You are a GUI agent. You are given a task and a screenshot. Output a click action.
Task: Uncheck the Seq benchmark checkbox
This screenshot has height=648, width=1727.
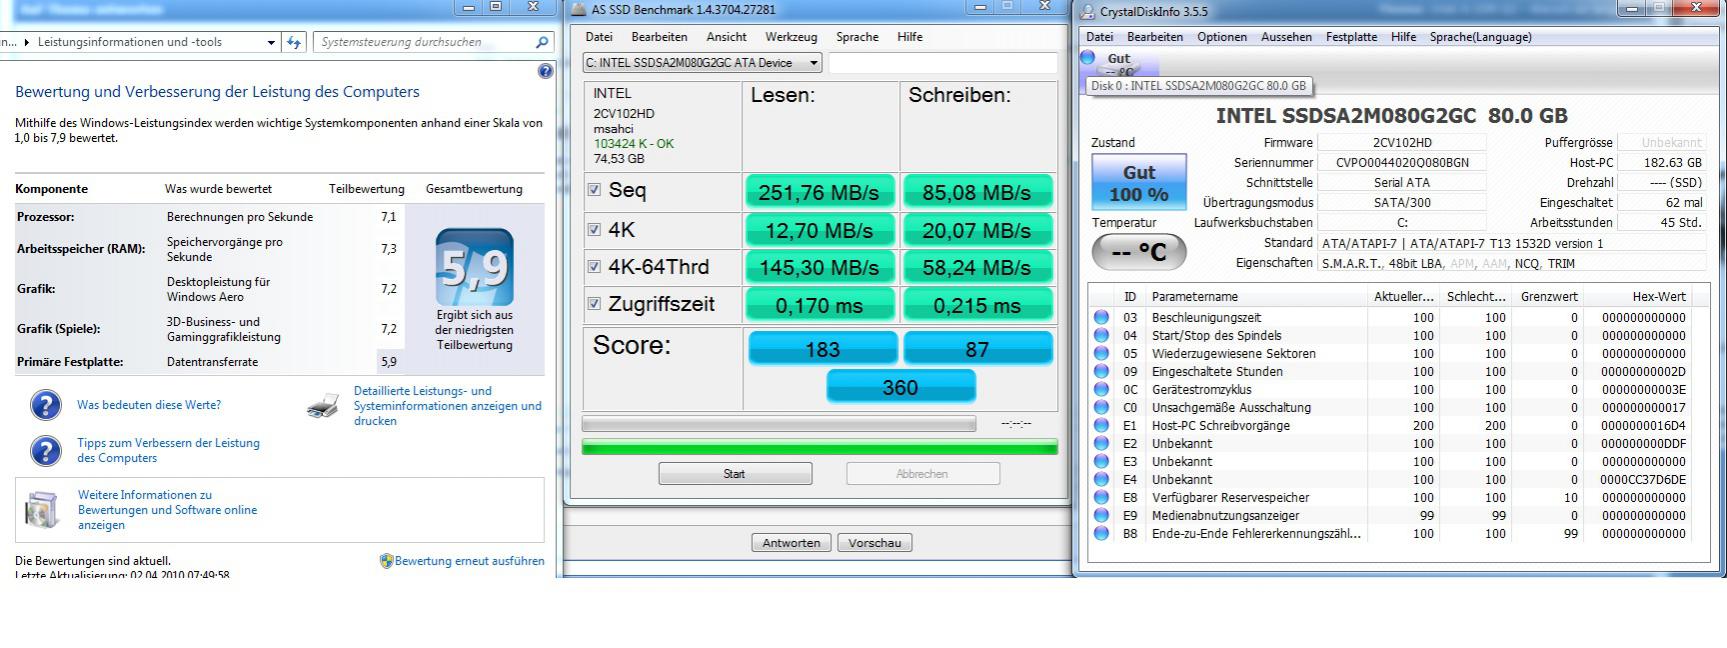click(594, 189)
